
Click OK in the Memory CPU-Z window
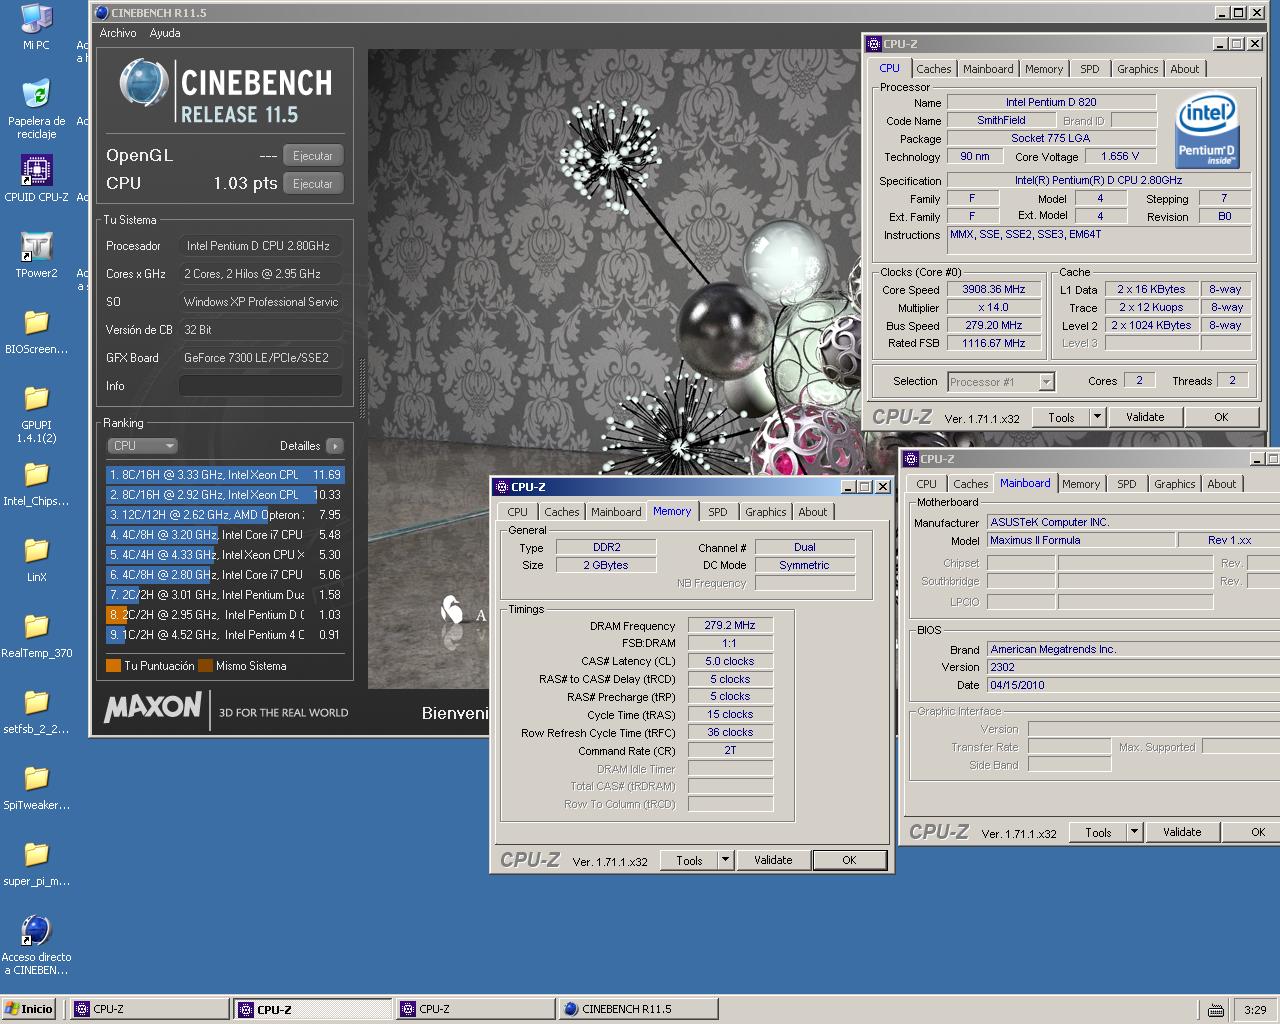point(849,860)
